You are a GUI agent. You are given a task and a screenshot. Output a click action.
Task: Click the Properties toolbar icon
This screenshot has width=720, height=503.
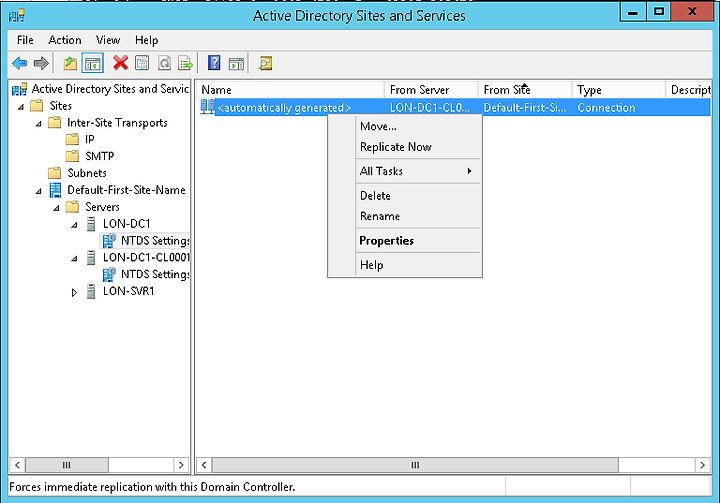click(x=142, y=63)
